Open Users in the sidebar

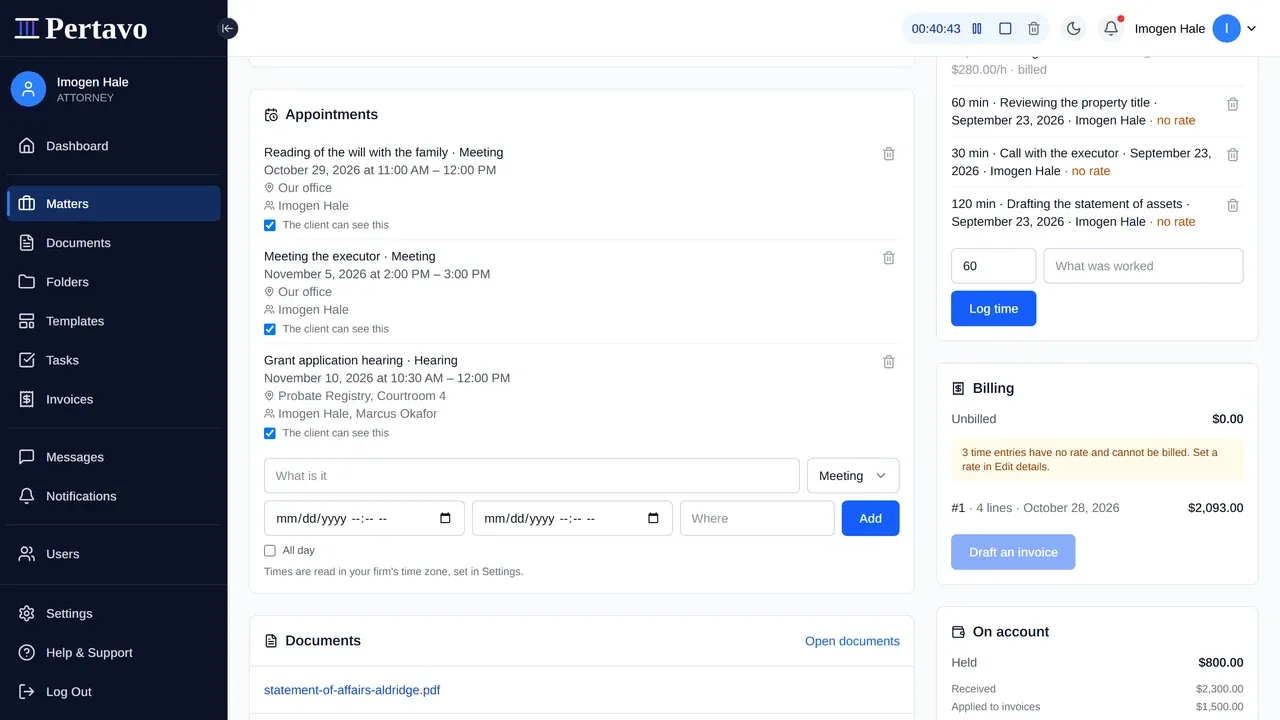[x=114, y=554]
